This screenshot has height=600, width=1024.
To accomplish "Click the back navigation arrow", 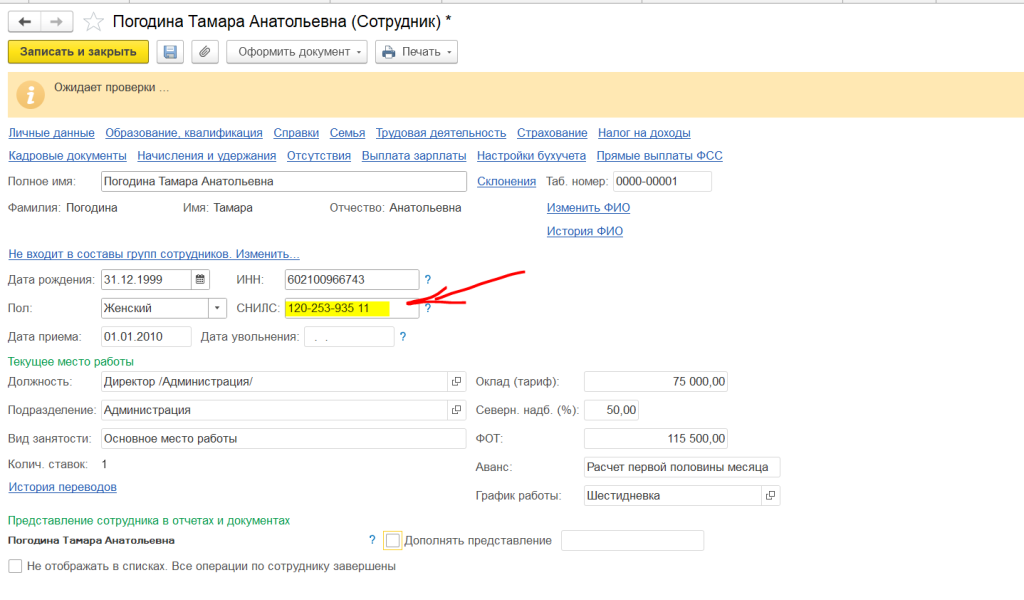I will pos(24,21).
